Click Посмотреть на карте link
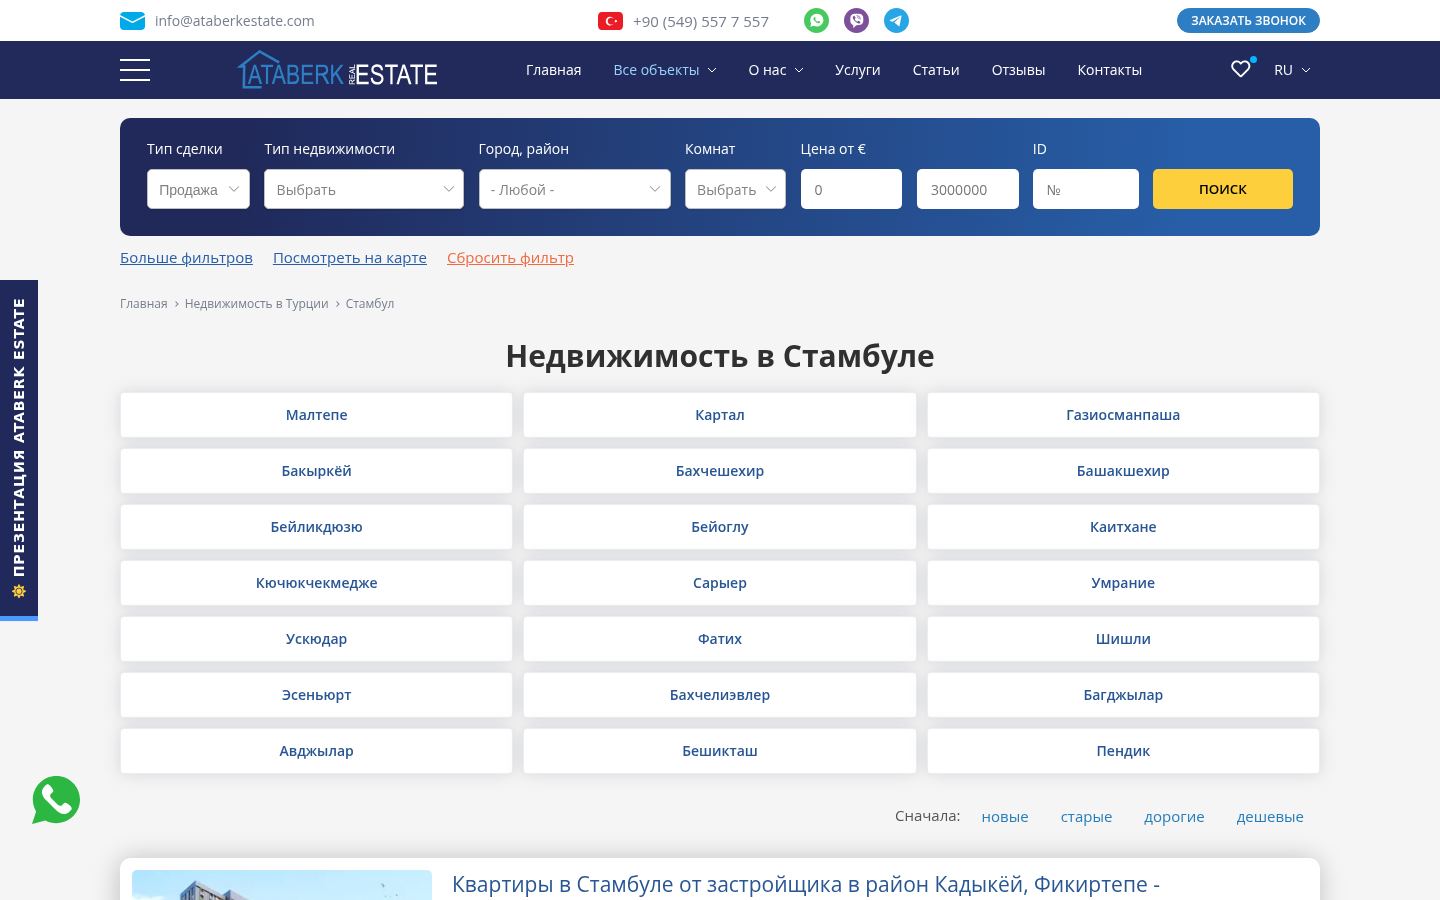 [350, 258]
